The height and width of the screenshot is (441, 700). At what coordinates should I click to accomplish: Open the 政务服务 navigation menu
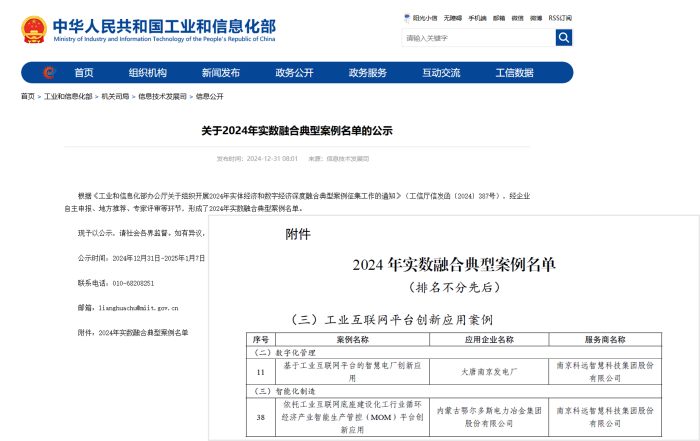pyautogui.click(x=367, y=73)
